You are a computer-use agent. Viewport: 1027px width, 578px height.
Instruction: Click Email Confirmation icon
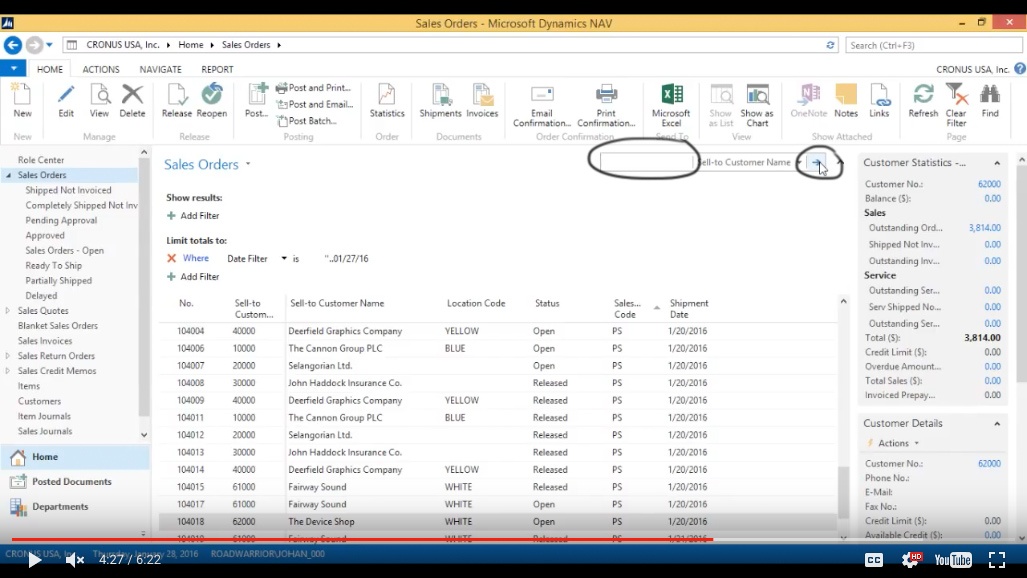point(542,105)
